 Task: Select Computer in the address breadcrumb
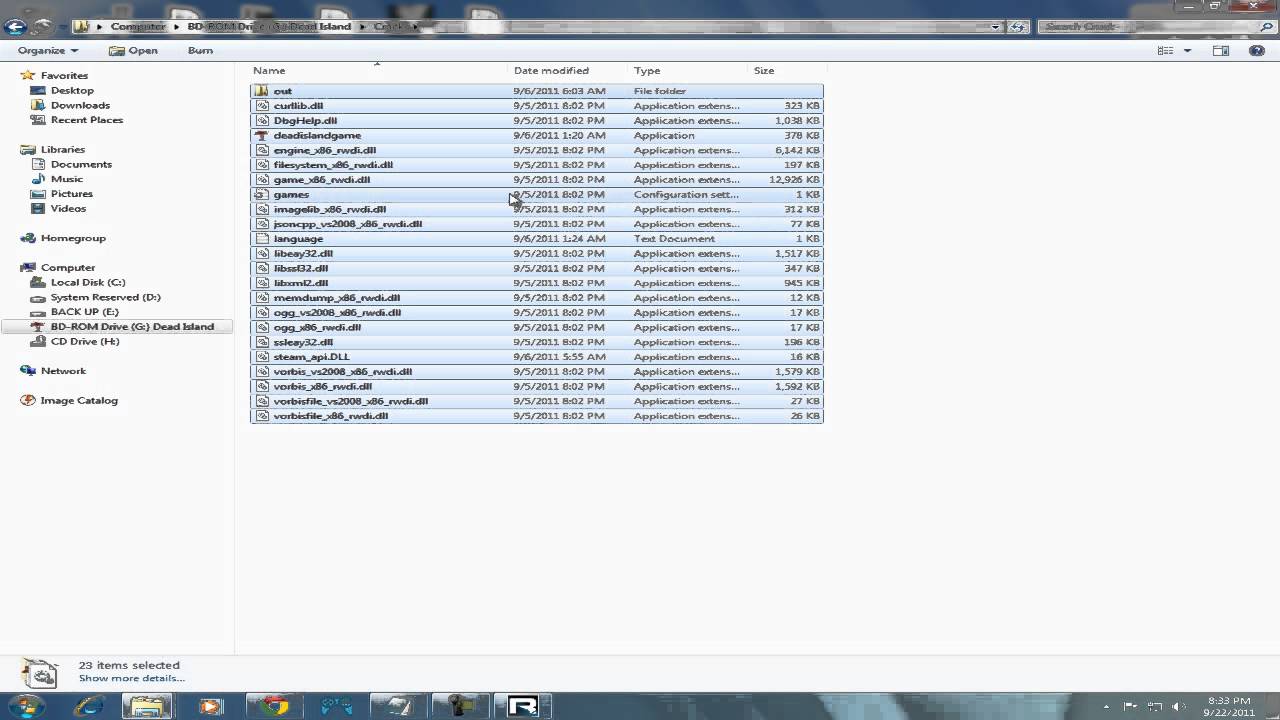pyautogui.click(x=138, y=27)
